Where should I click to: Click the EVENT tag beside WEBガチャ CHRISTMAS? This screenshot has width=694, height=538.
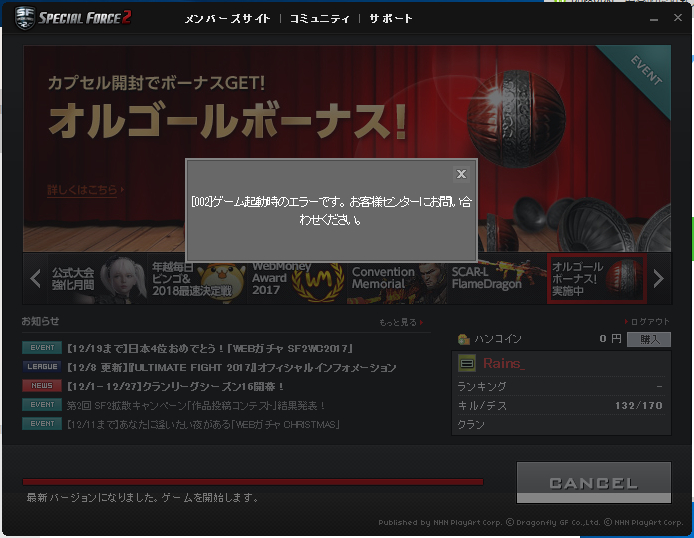coord(42,424)
